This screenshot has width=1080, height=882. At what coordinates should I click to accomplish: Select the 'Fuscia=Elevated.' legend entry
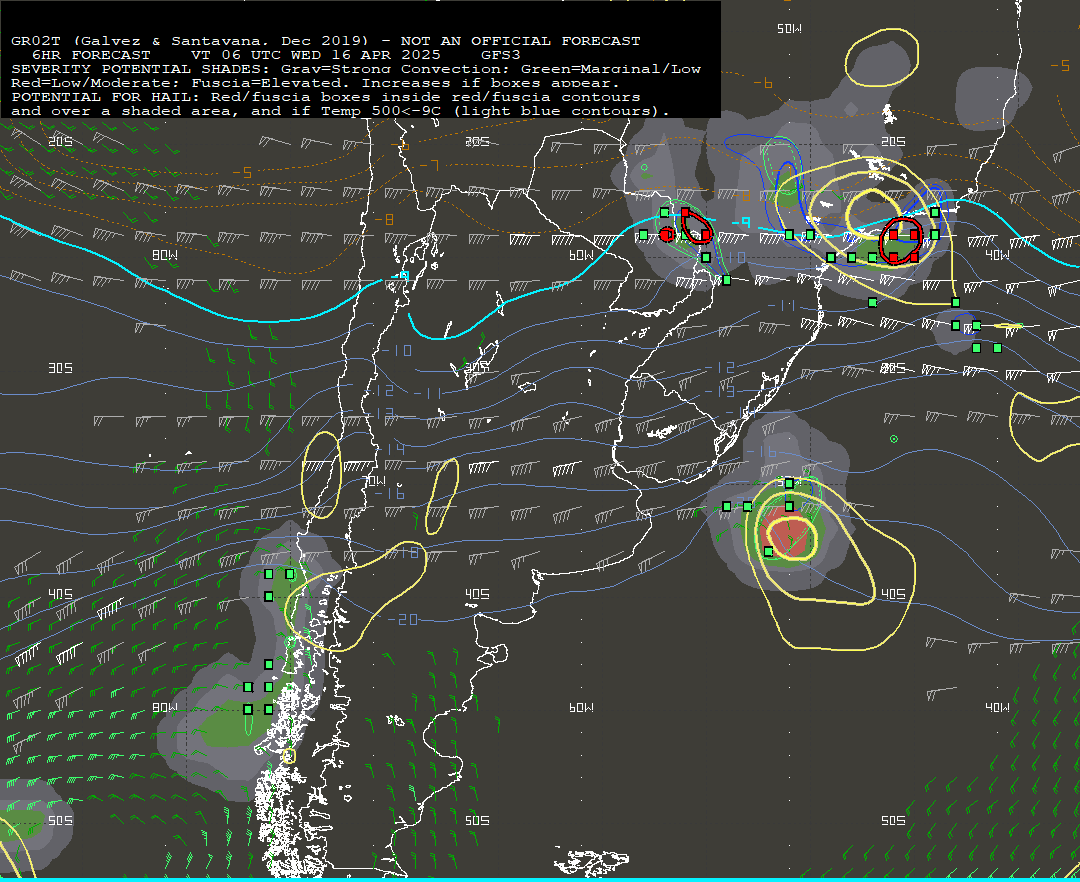[273, 83]
